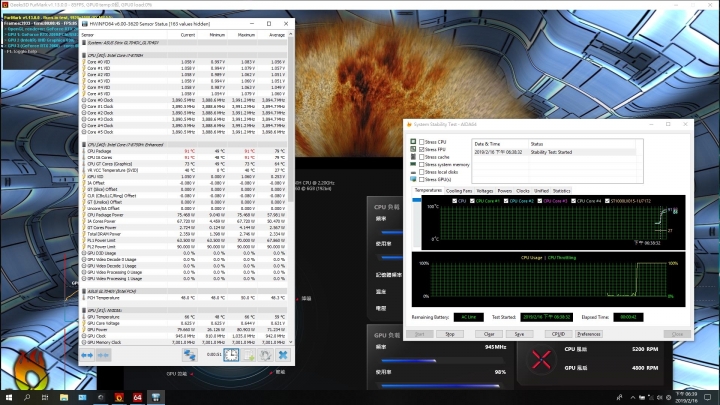
Task: Click the clock reset timer icon in HWiNFO
Action: click(x=231, y=355)
